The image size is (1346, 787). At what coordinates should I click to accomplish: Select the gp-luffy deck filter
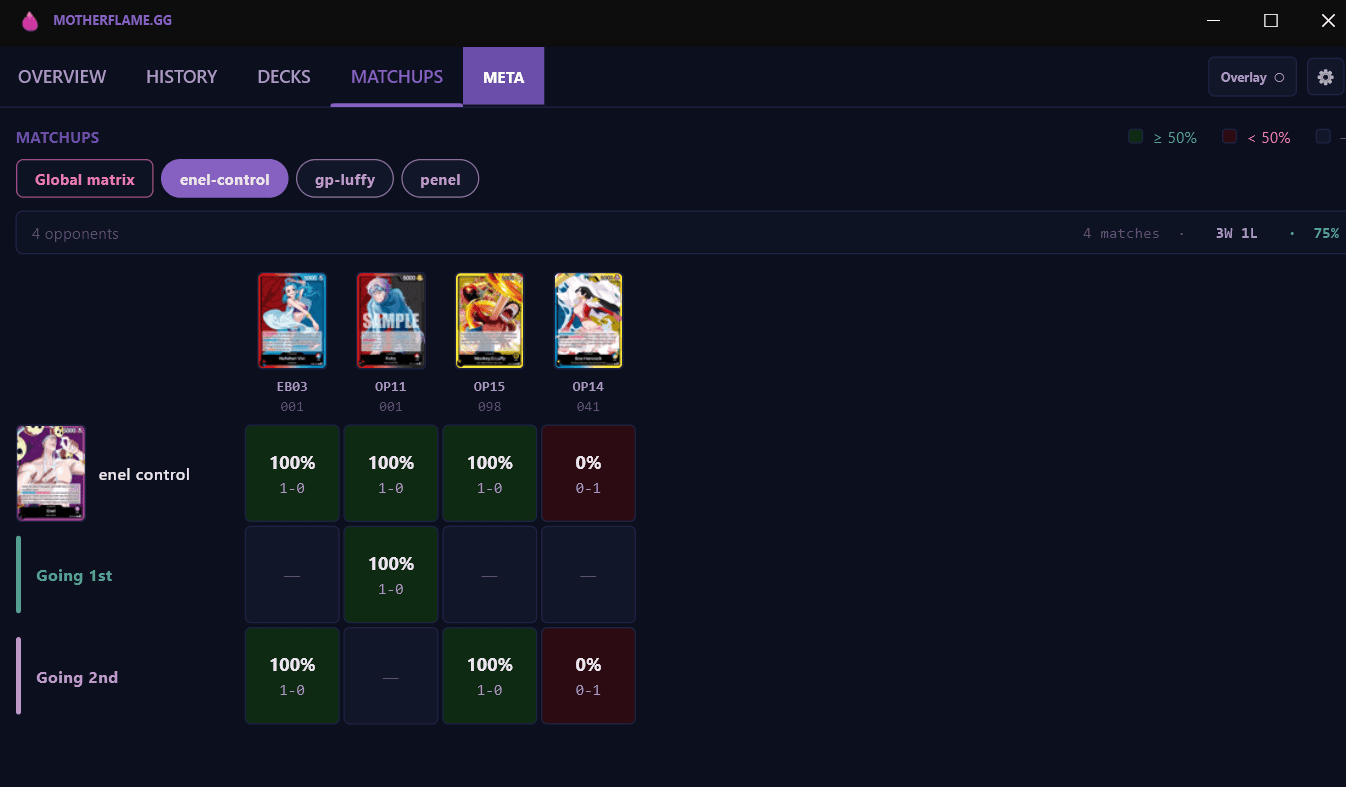pos(345,179)
